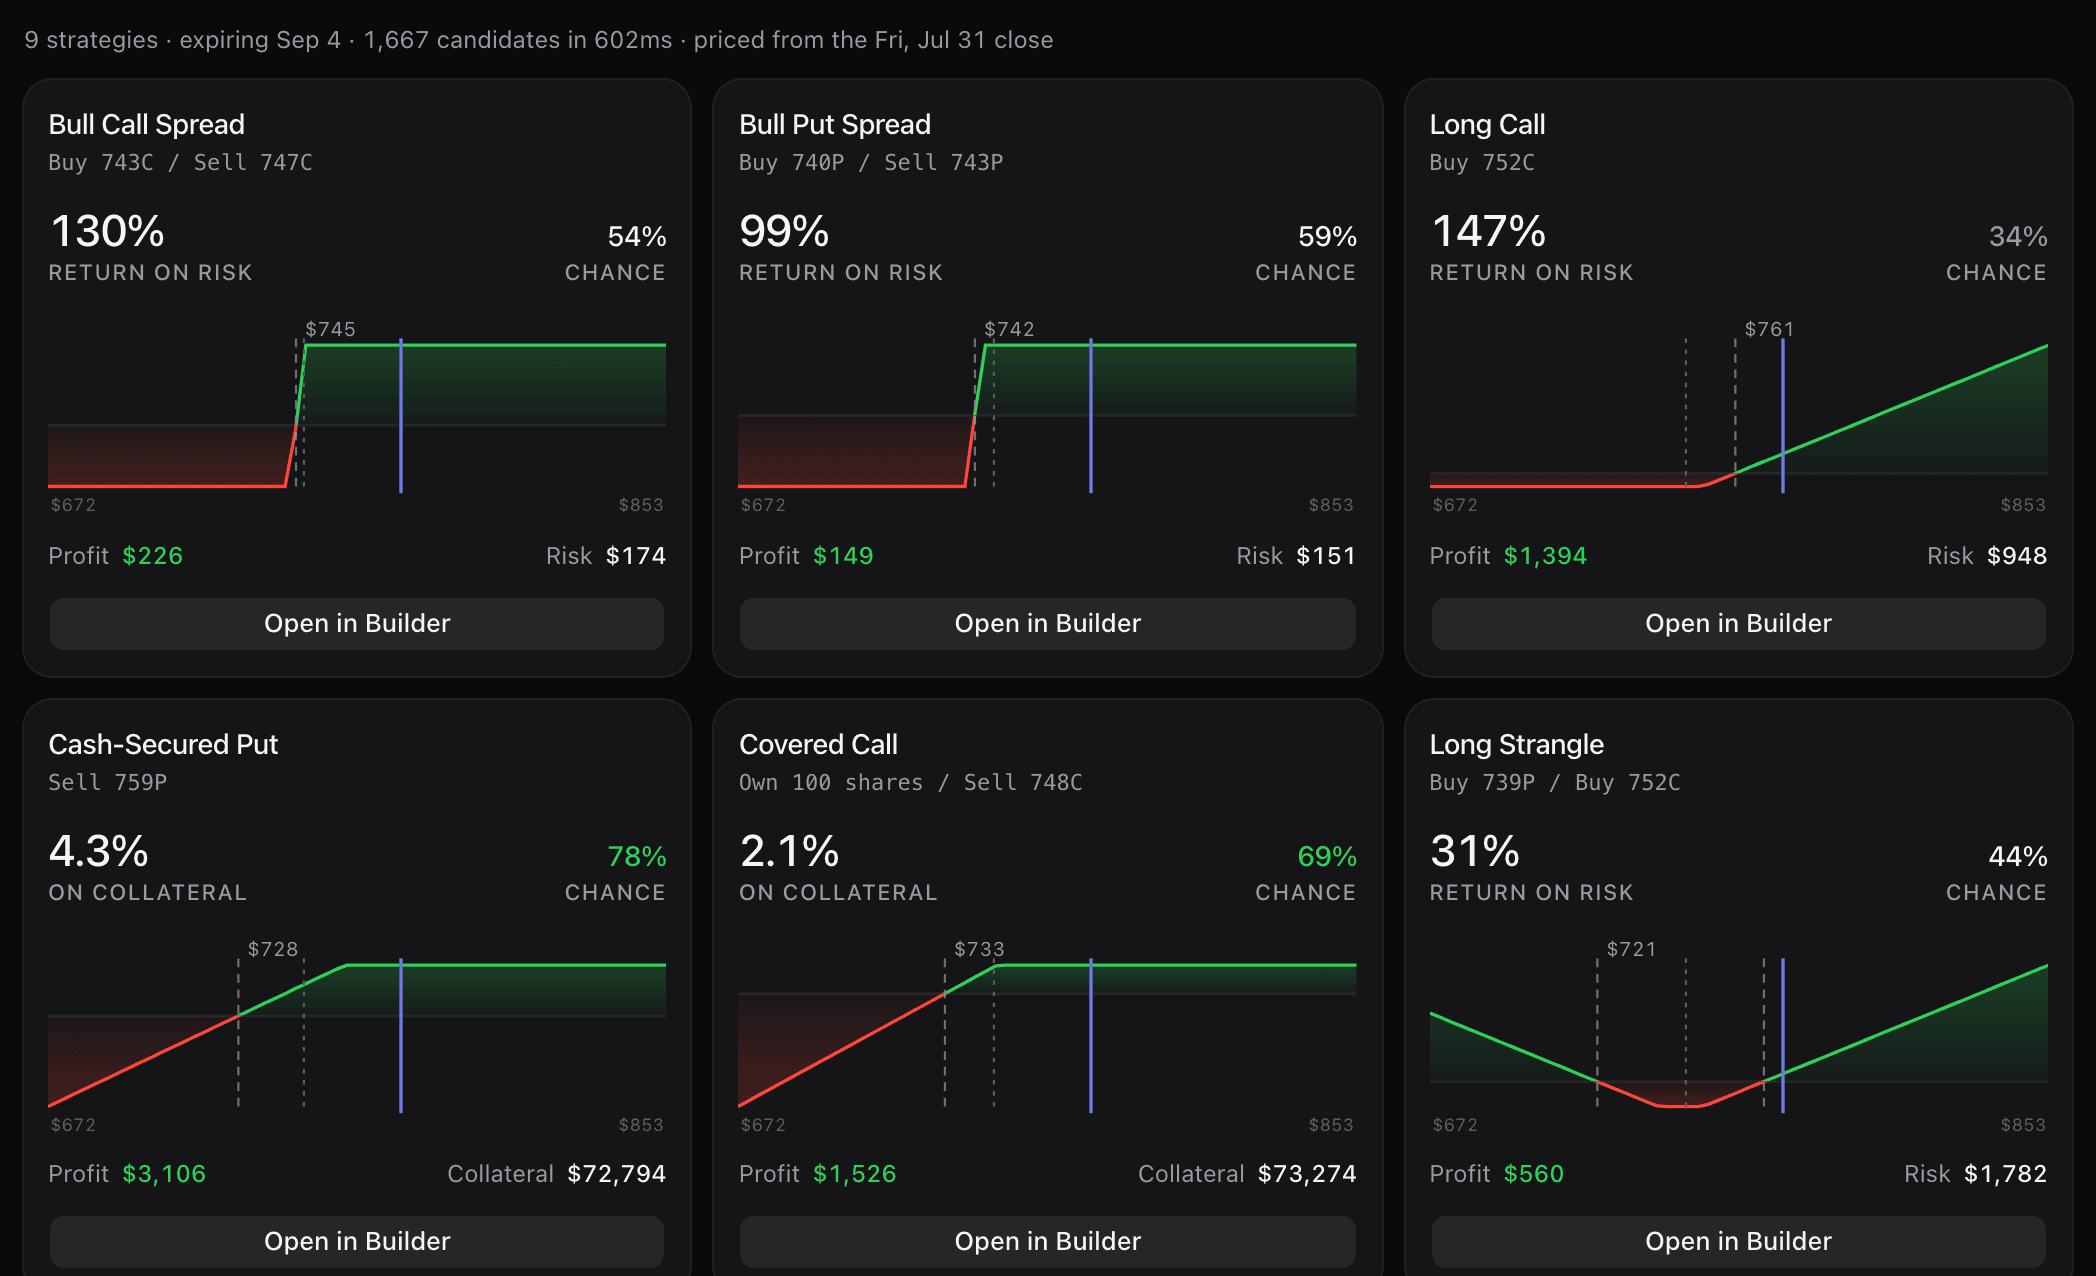Click legs text 'Buy 743C / Sell 747C'
Image resolution: width=2096 pixels, height=1276 pixels.
180,162
